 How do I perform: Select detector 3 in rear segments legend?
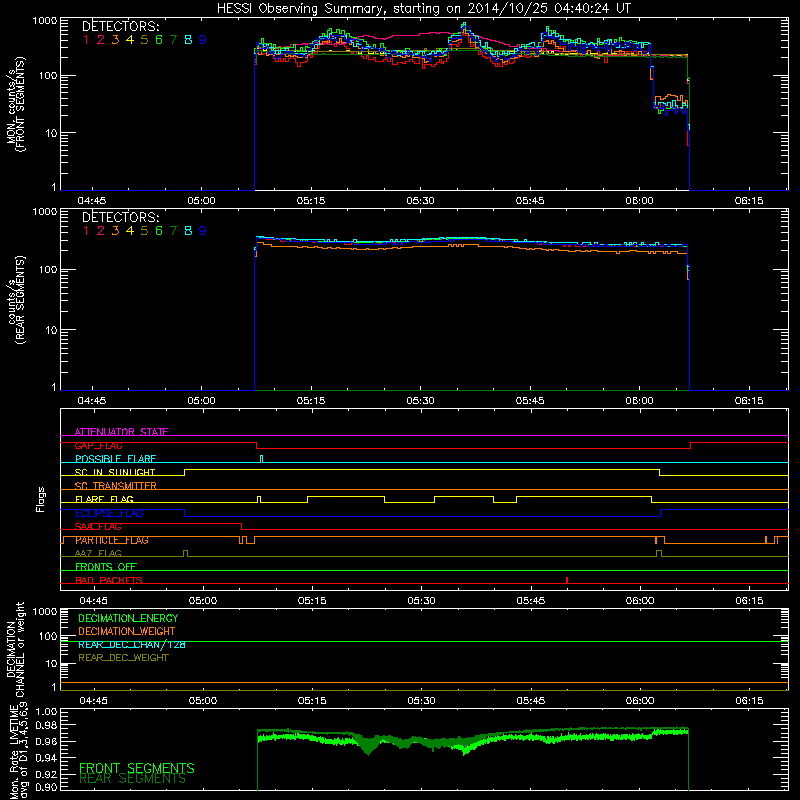[115, 231]
